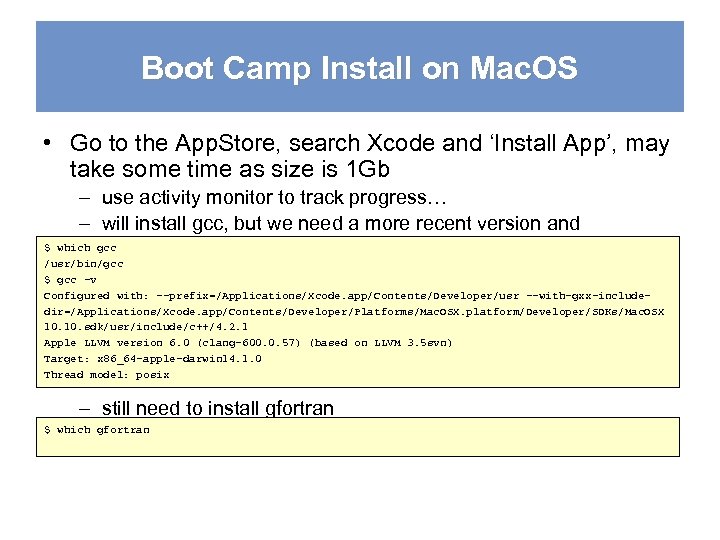Click the slide title 'Boot Camp Install on Mac.OS'
This screenshot has height=540, width=720.
click(359, 68)
